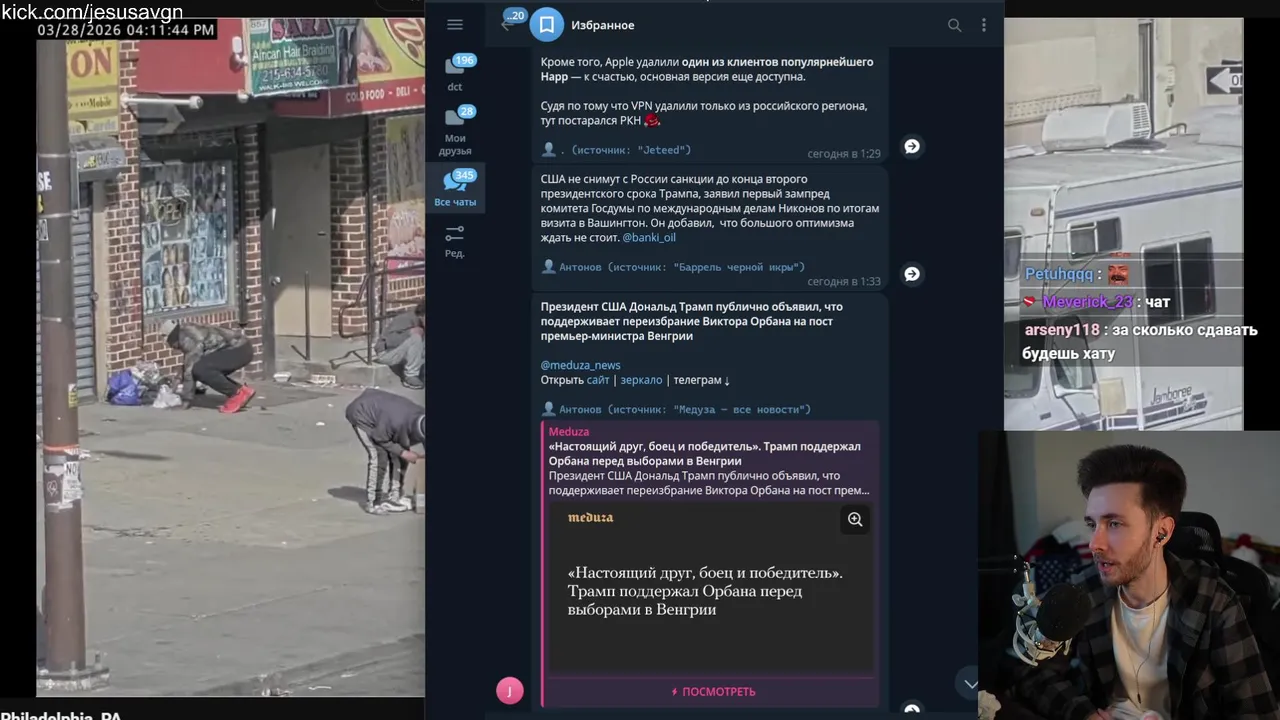This screenshot has width=1280, height=720.
Task: Forward the message sourced from Jeteed
Action: click(912, 146)
